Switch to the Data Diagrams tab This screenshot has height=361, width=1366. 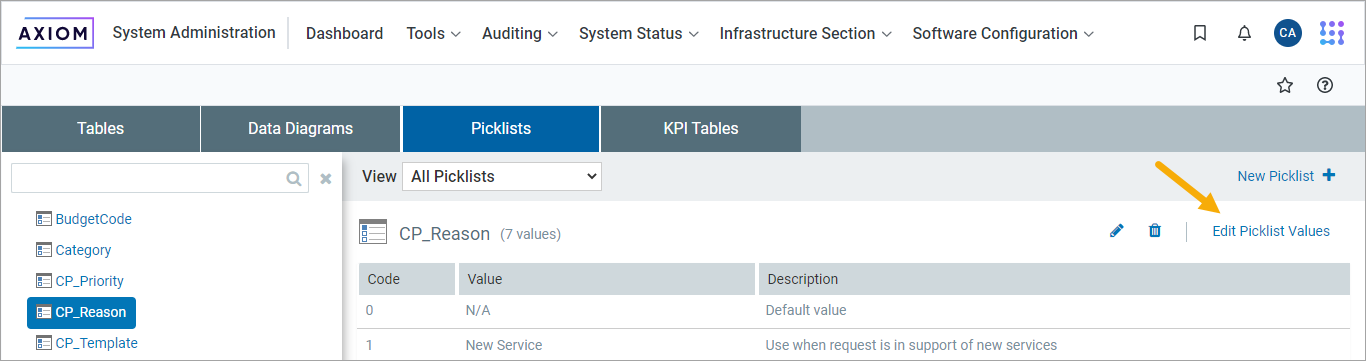(300, 129)
